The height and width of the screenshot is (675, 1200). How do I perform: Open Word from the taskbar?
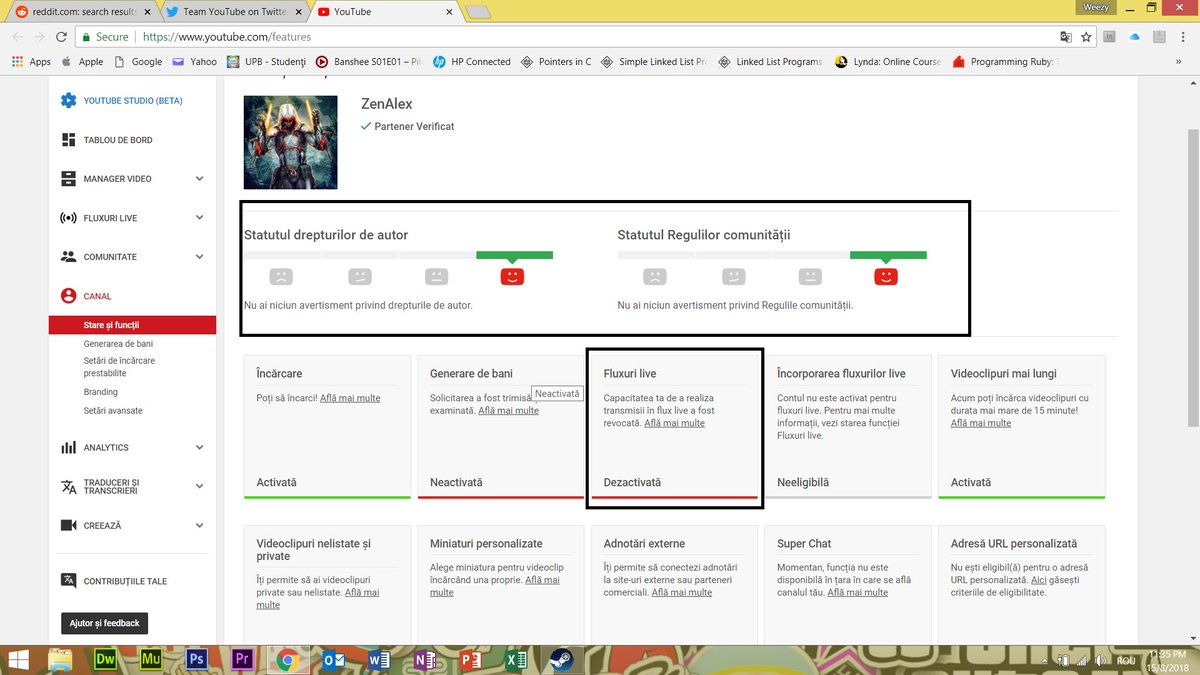[378, 660]
